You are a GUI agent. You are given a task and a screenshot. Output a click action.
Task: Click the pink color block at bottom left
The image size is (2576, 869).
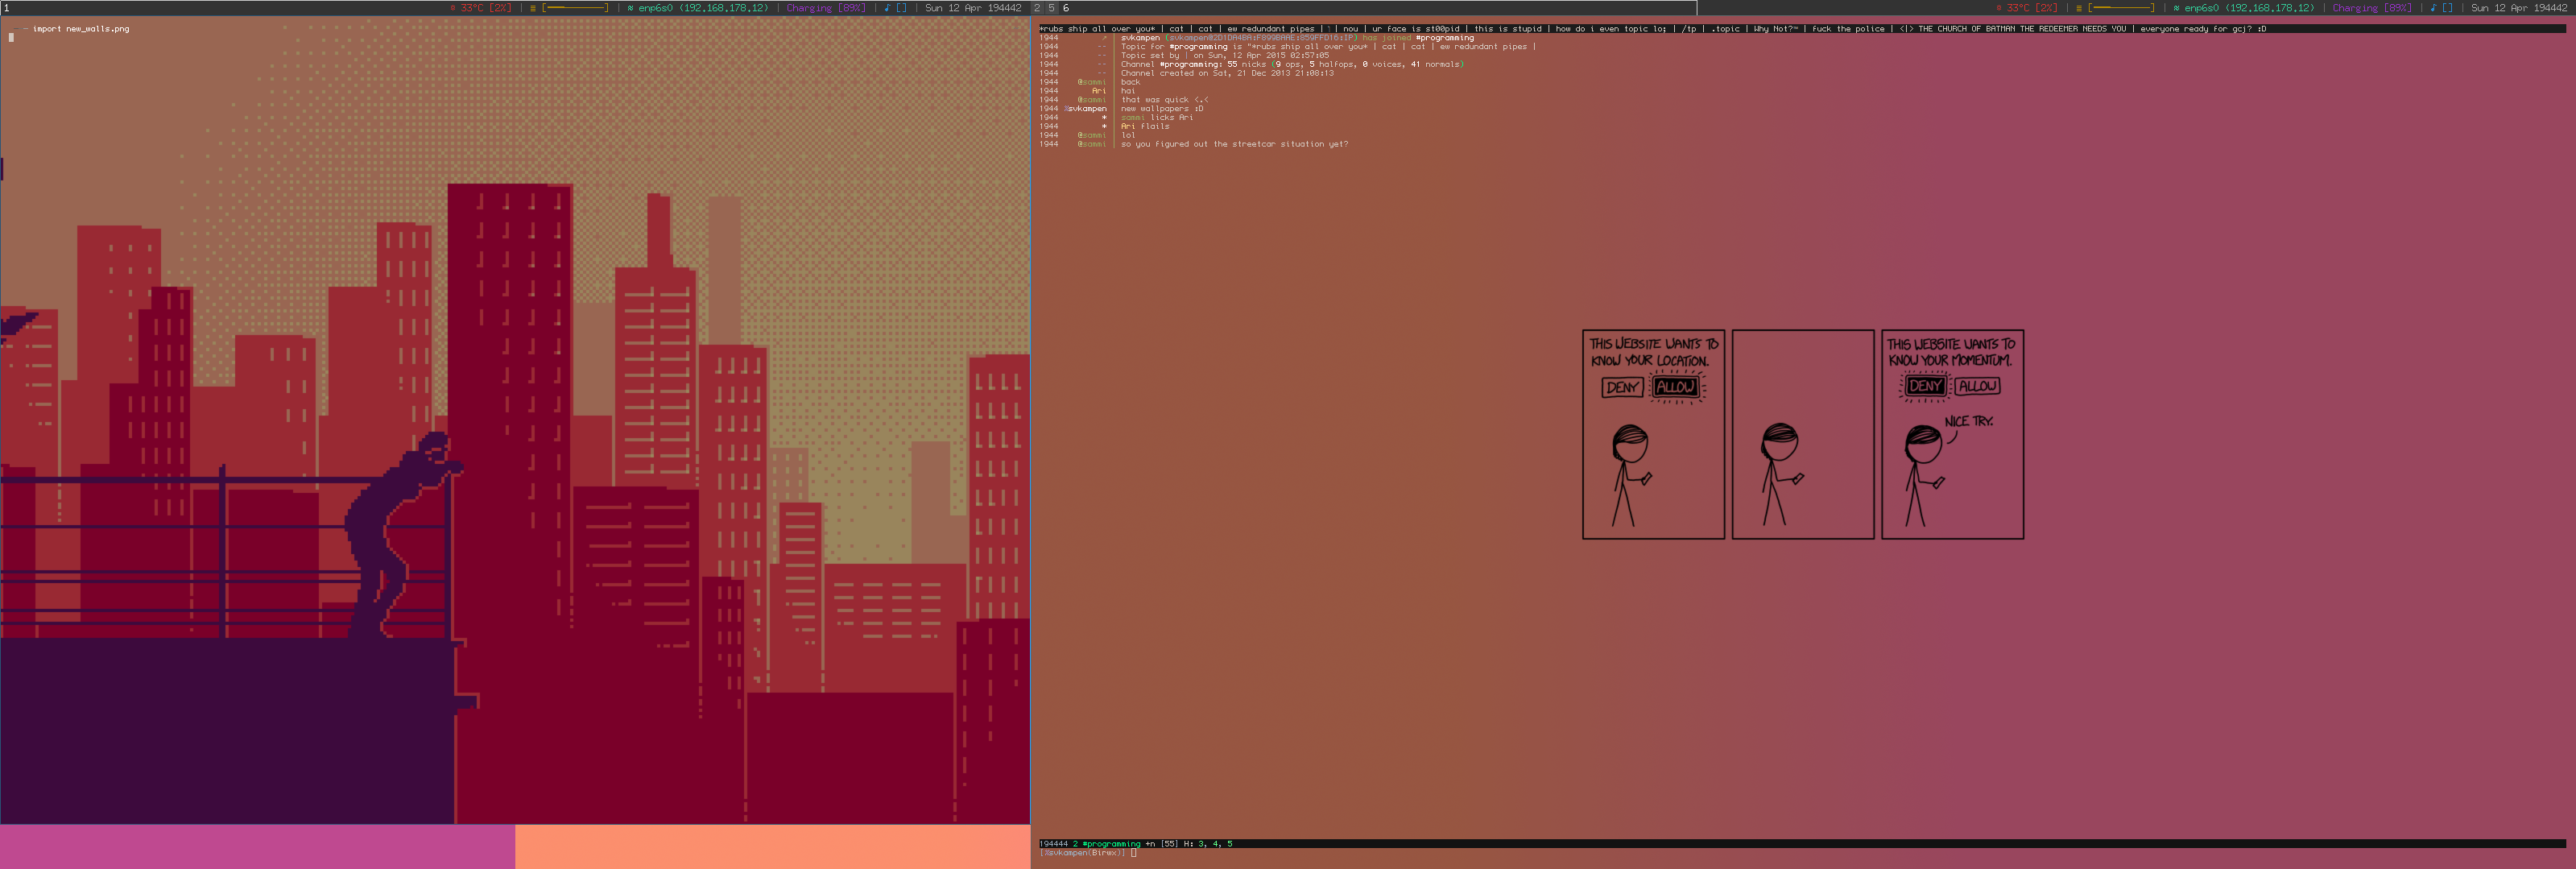257,846
